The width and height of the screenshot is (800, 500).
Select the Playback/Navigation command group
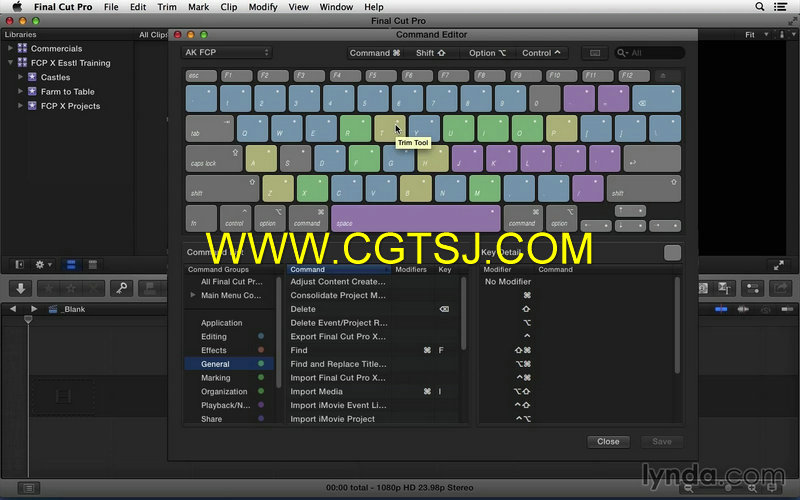pos(229,405)
